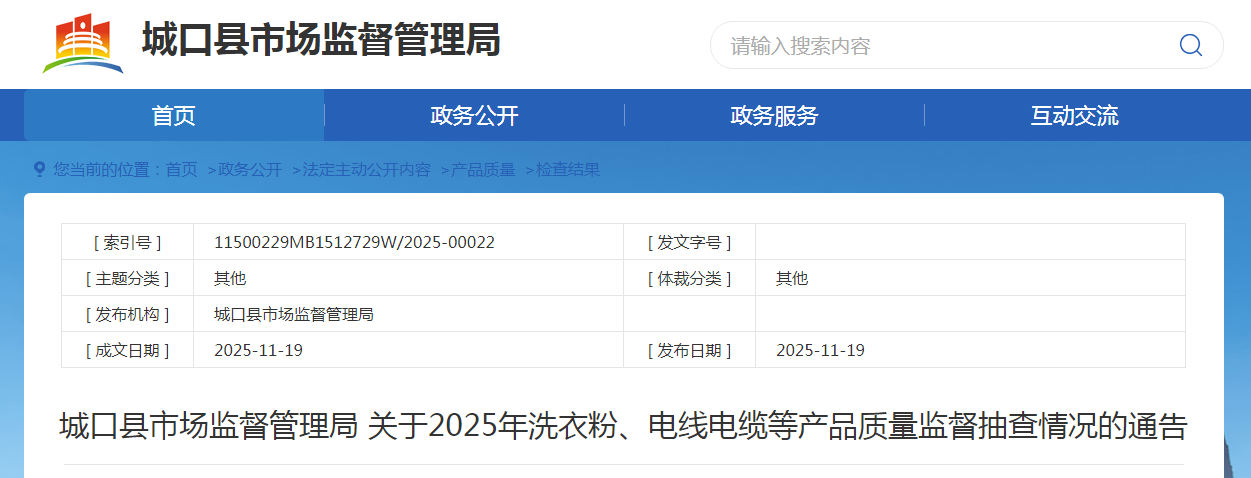The image size is (1251, 478).
Task: Select 检查结果 breadcrumb link
Action: [568, 170]
